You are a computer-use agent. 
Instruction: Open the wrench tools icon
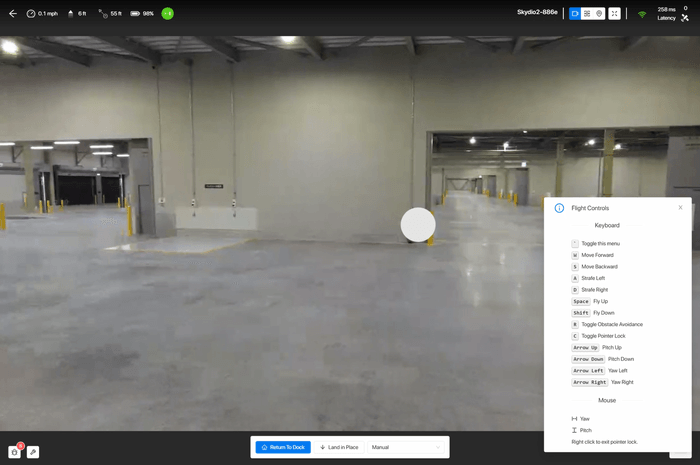click(33, 452)
